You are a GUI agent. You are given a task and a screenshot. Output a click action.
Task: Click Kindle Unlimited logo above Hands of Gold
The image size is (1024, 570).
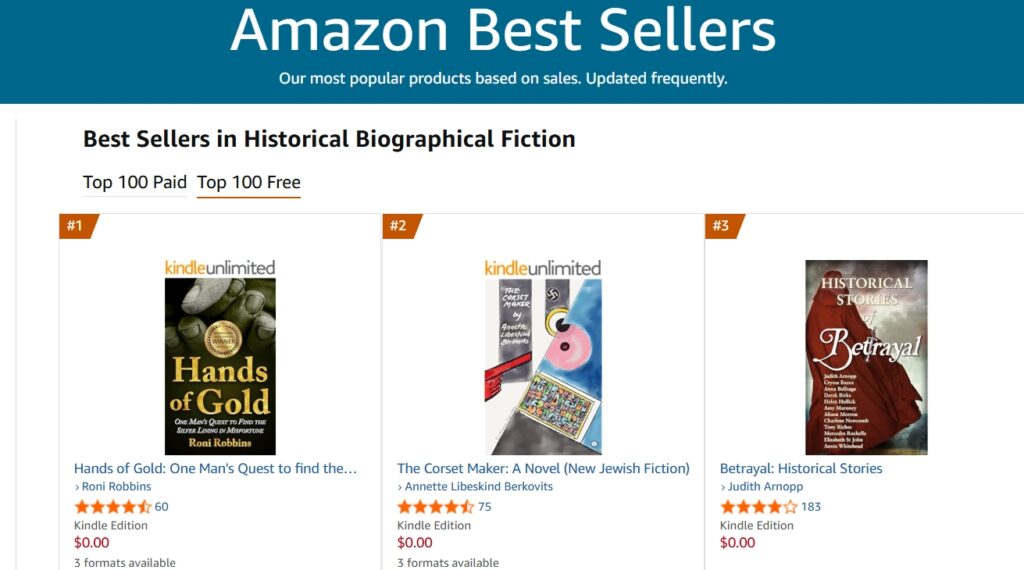tap(220, 268)
